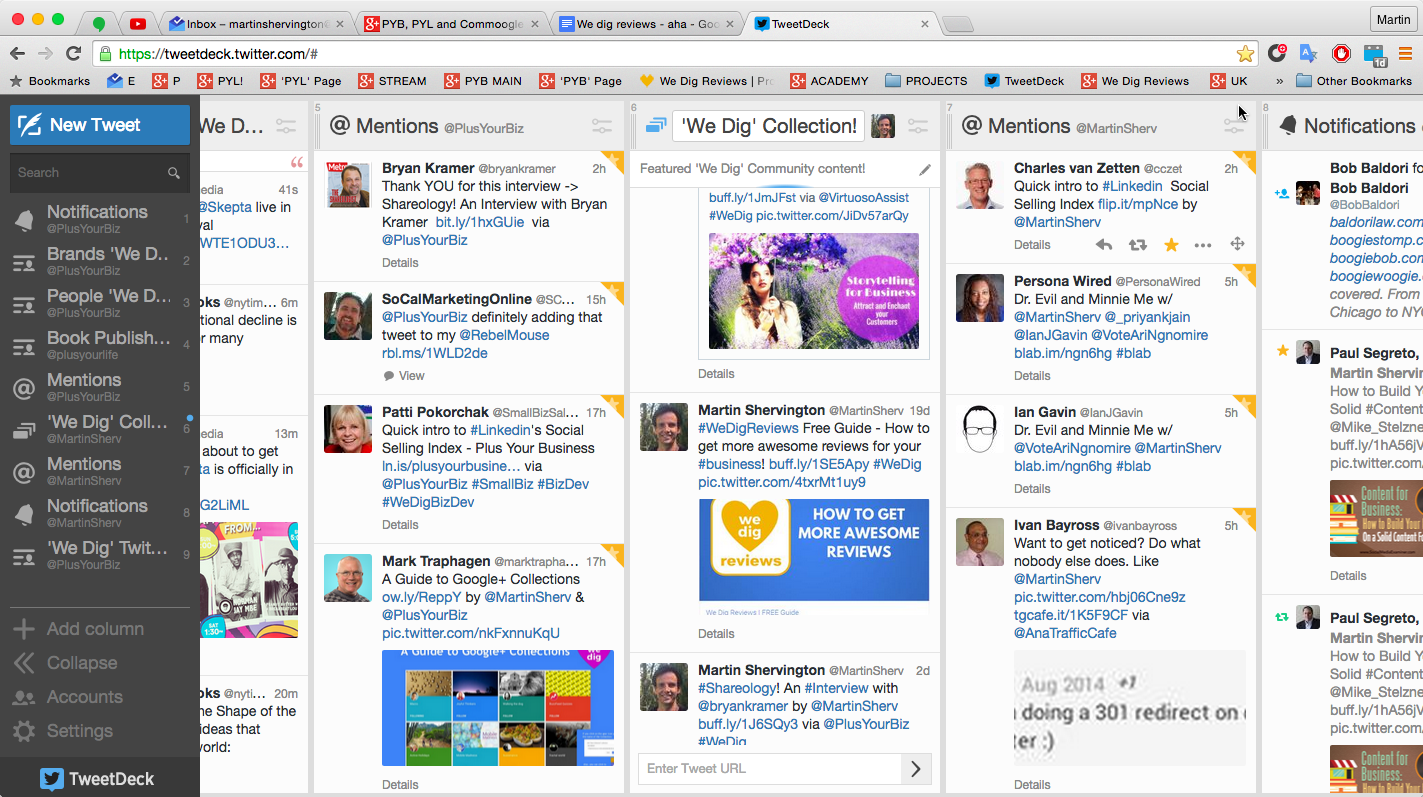Switch to PYB, PYL and Commoogle tab

452,23
